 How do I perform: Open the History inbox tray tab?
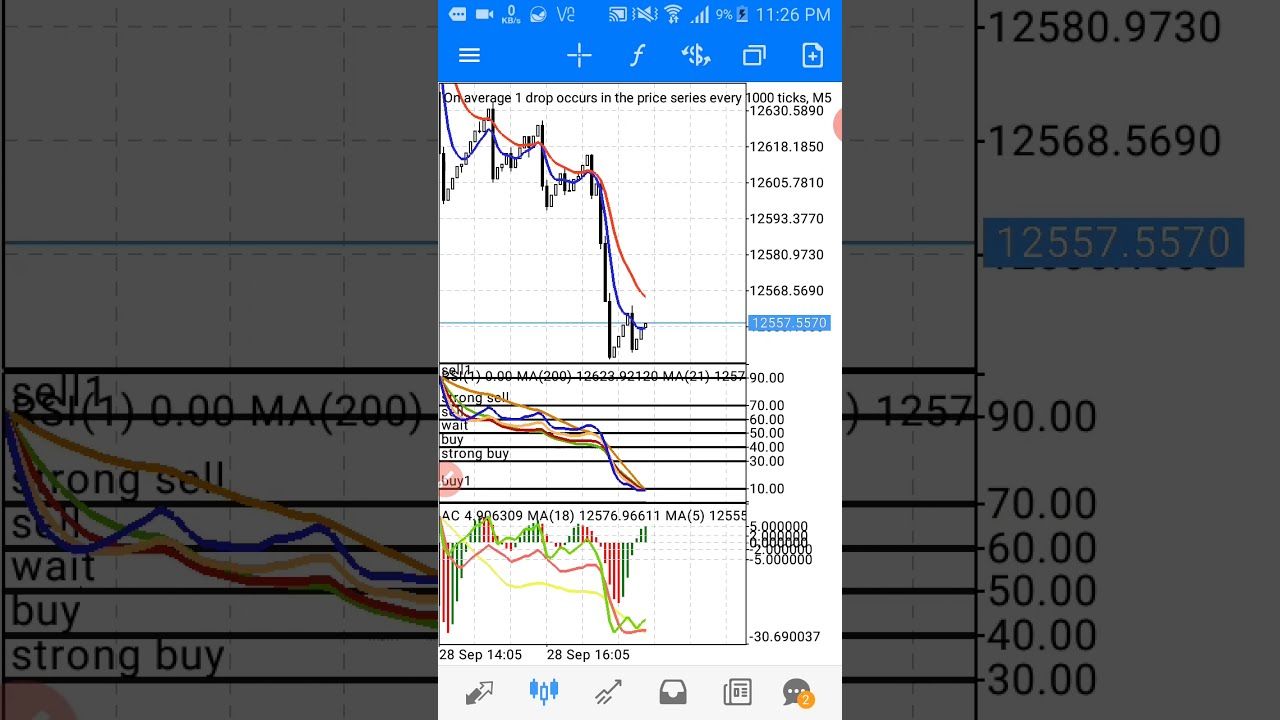(673, 692)
